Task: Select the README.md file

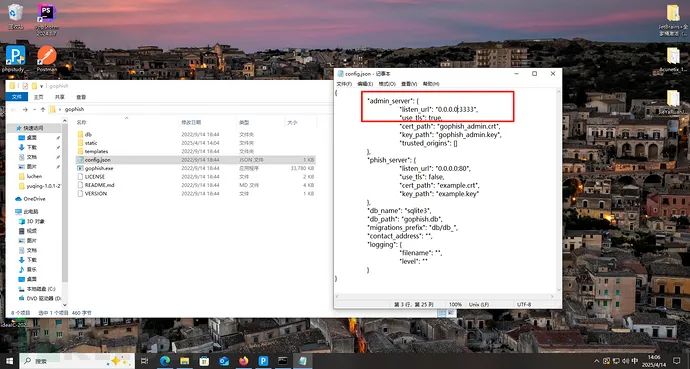Action: pos(195,185)
